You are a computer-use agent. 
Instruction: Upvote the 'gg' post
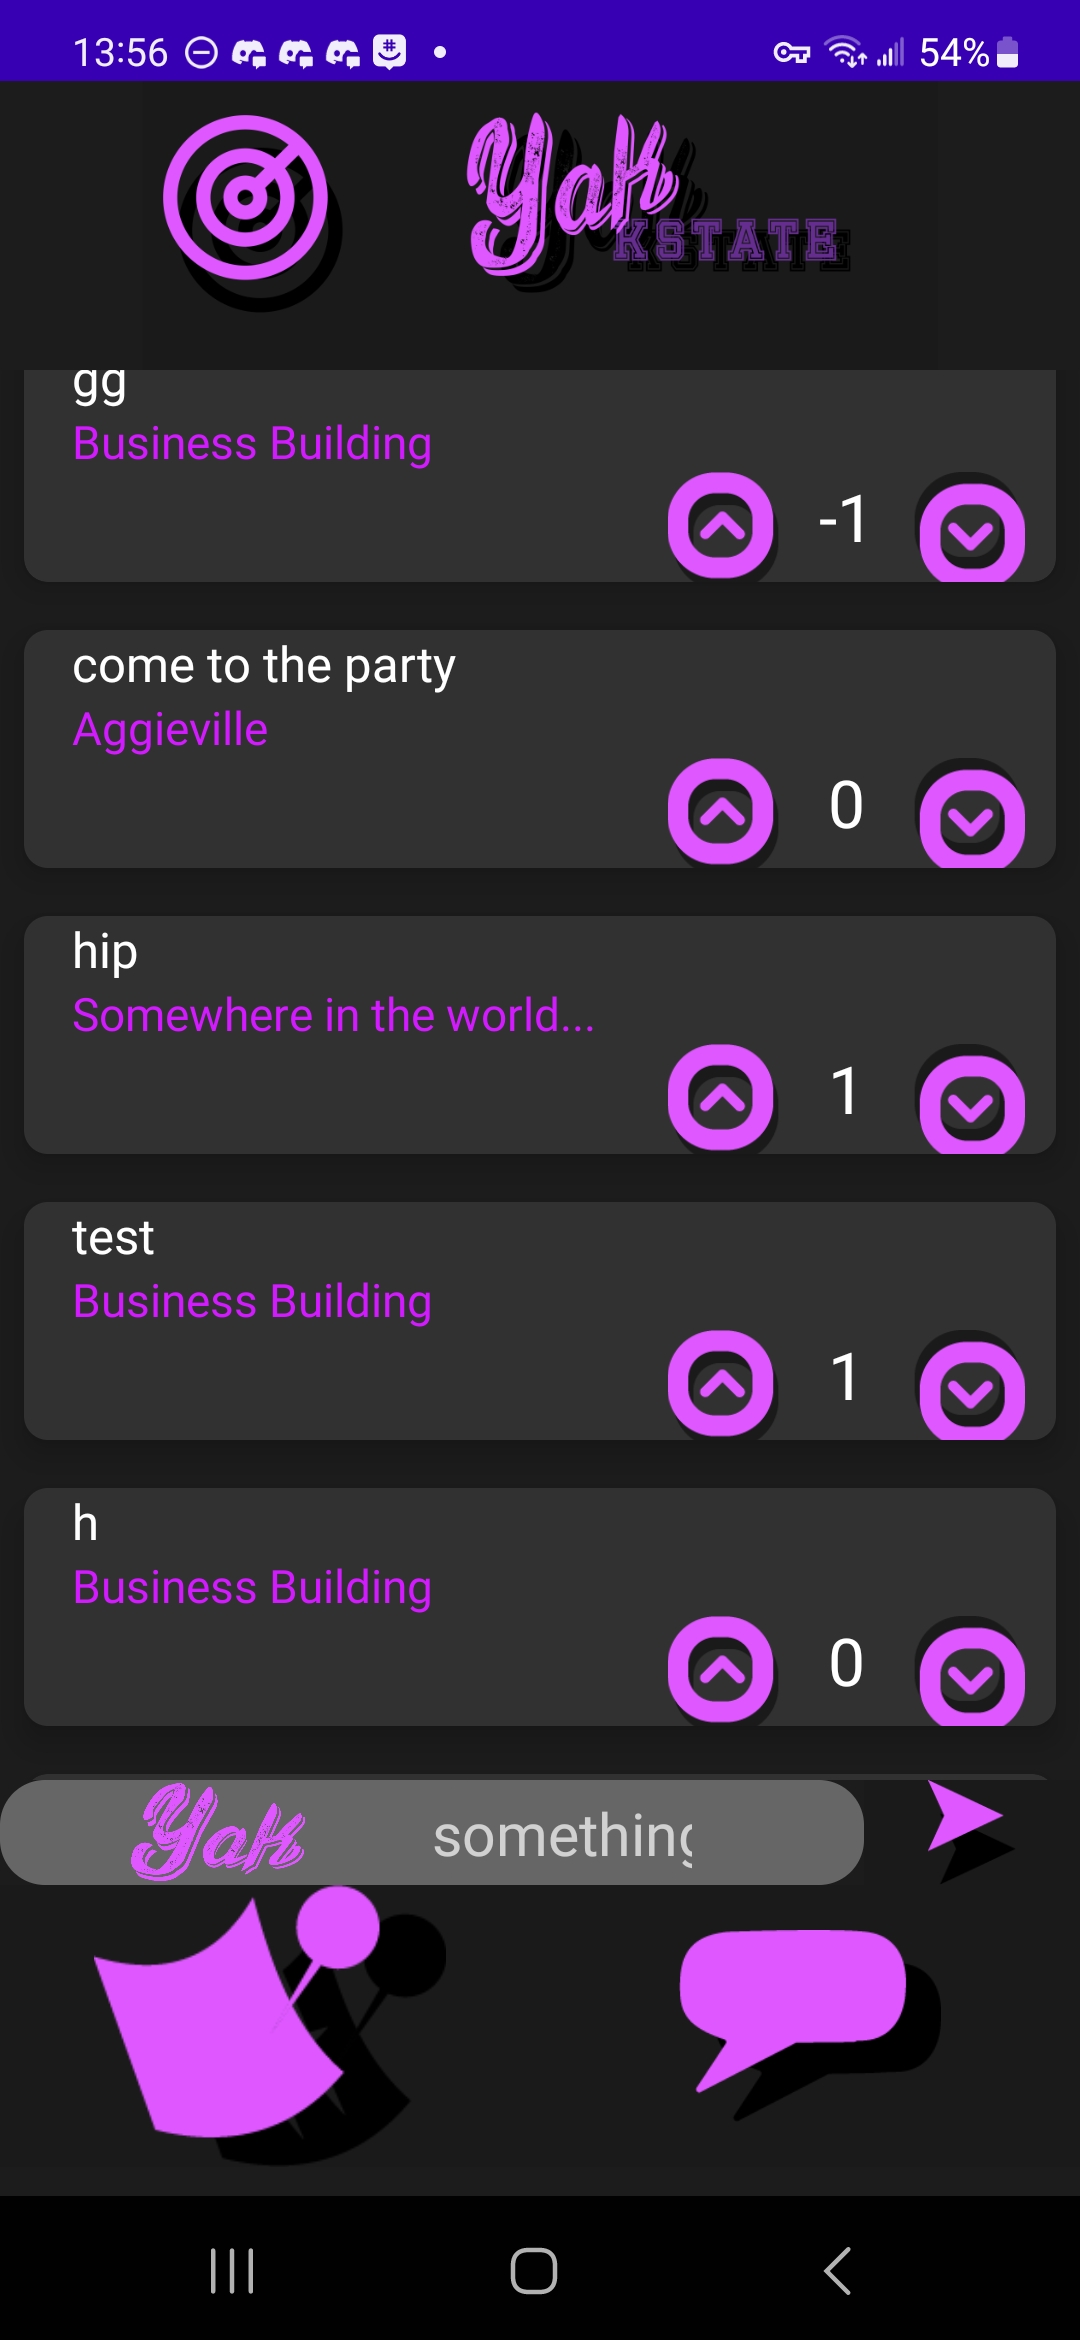pyautogui.click(x=721, y=525)
